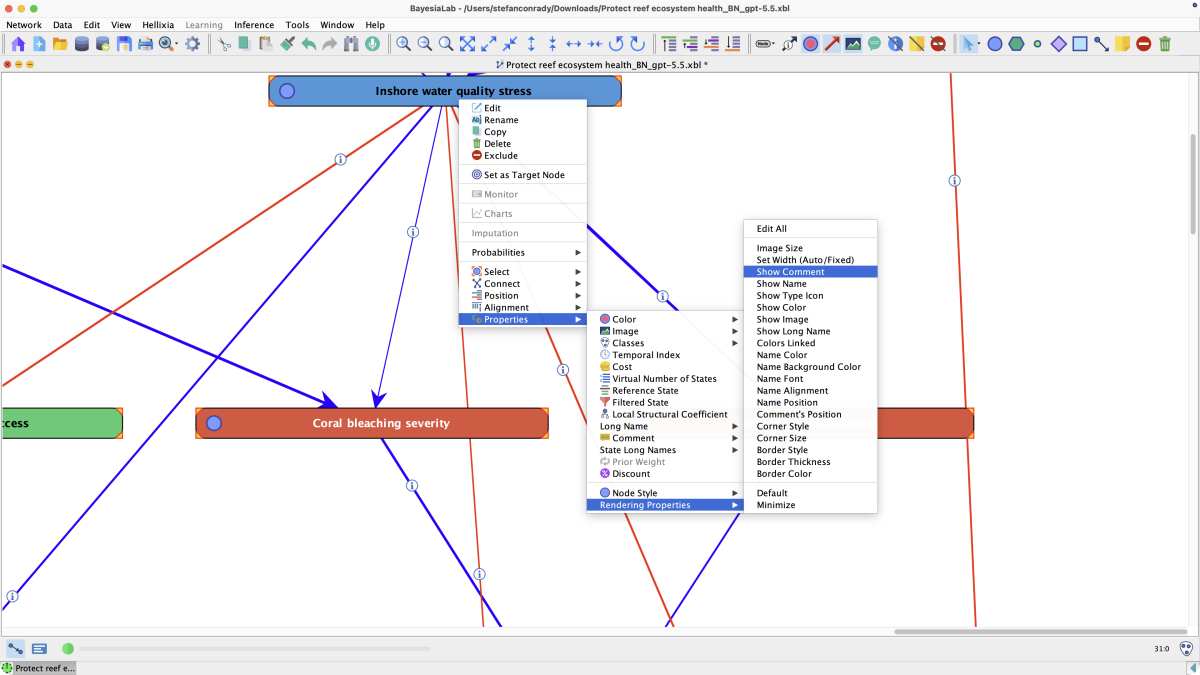The height and width of the screenshot is (675, 1200).
Task: Click the Undo arrow icon
Action: click(308, 44)
